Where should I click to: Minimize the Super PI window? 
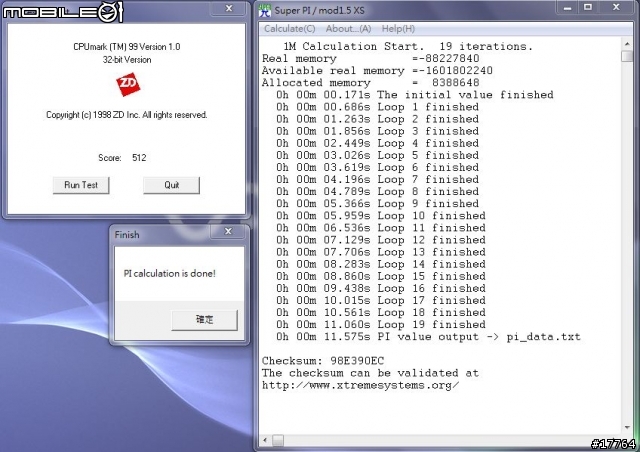[567, 7]
